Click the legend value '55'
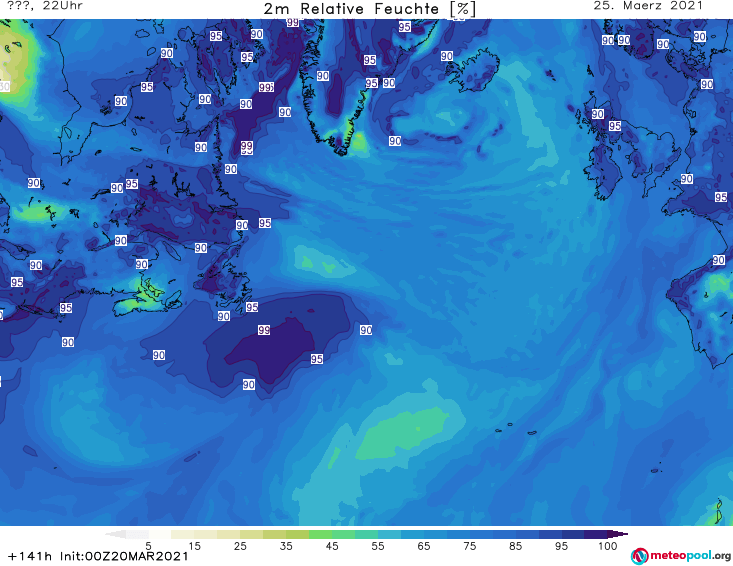Viewport: 733px width, 566px height. click(x=378, y=546)
